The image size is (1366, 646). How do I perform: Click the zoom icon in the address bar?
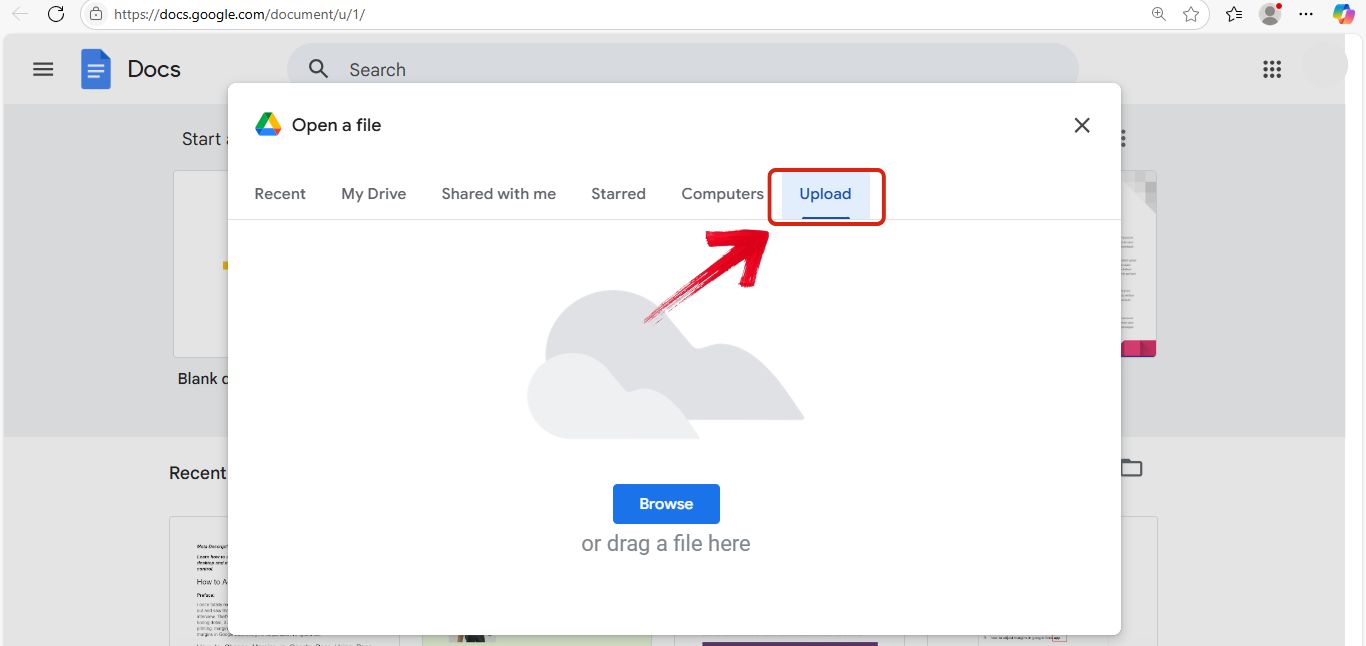1158,14
